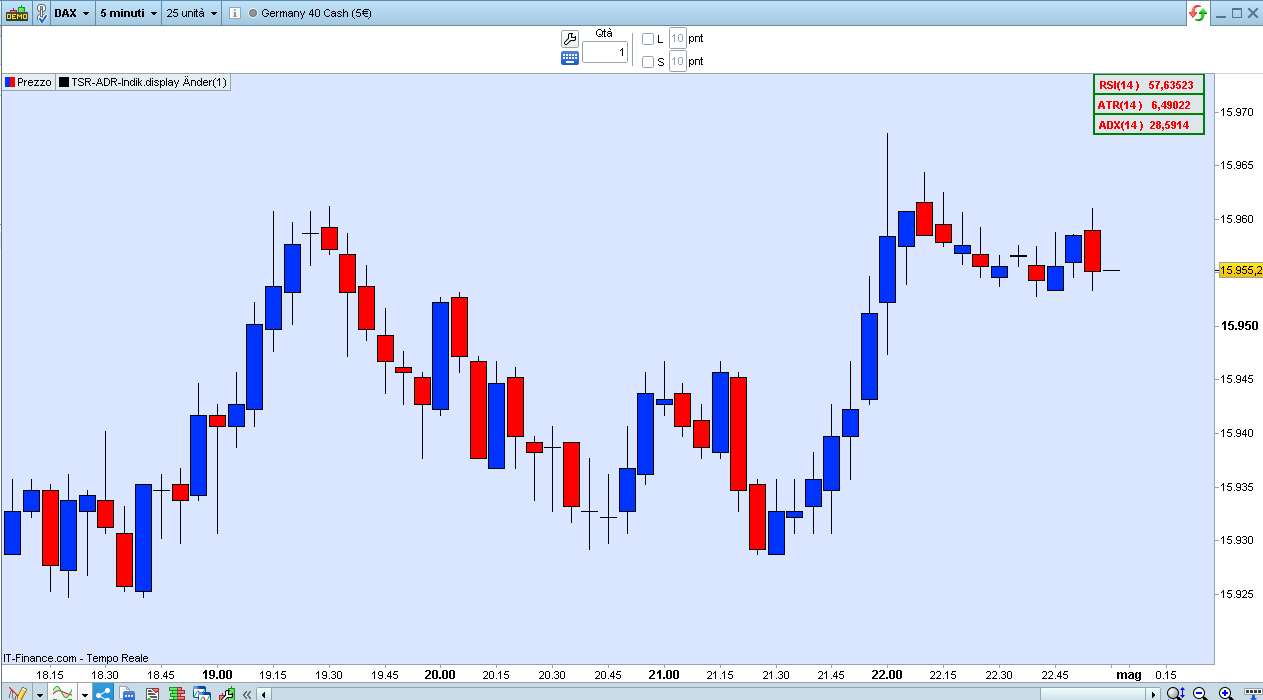Viewport: 1263px width, 700px height.
Task: Click the horizontal chart scrollbar thumb
Action: tap(1094, 694)
